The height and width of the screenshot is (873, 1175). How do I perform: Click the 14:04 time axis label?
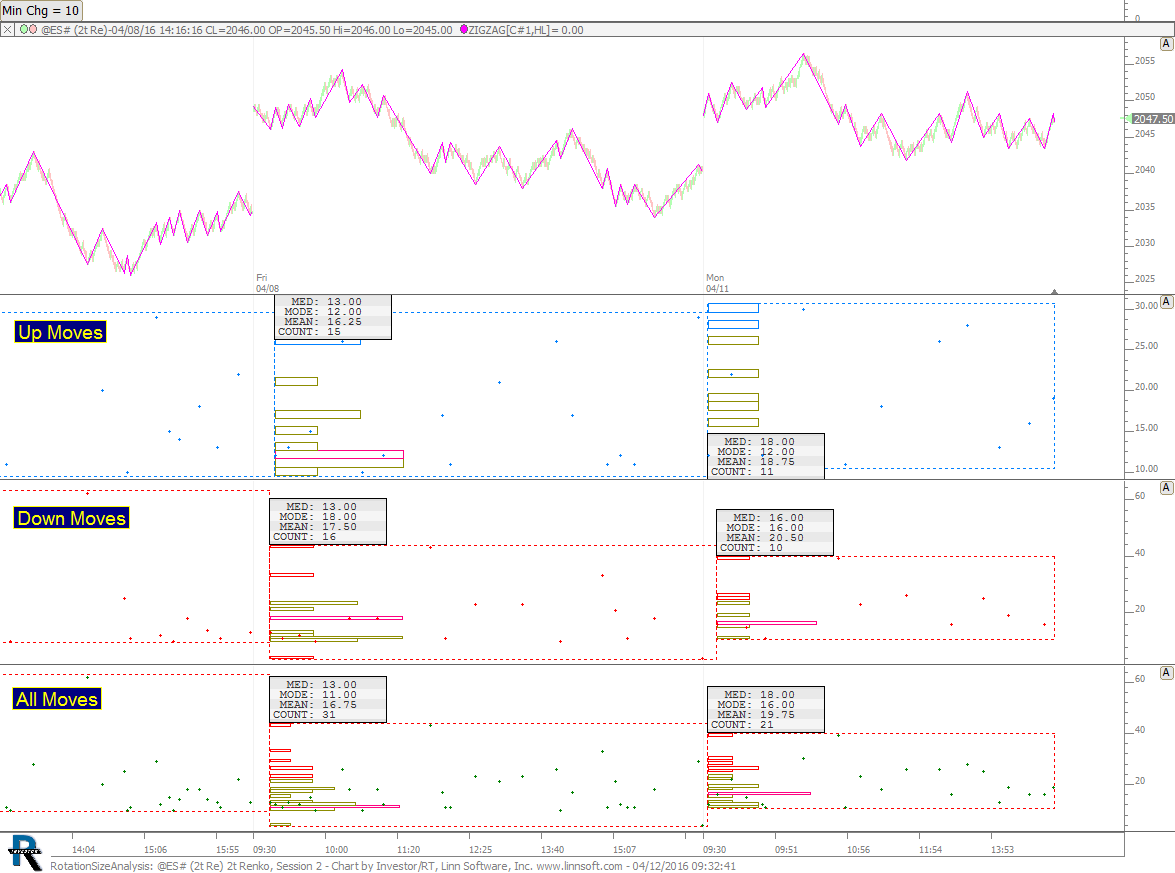click(83, 850)
